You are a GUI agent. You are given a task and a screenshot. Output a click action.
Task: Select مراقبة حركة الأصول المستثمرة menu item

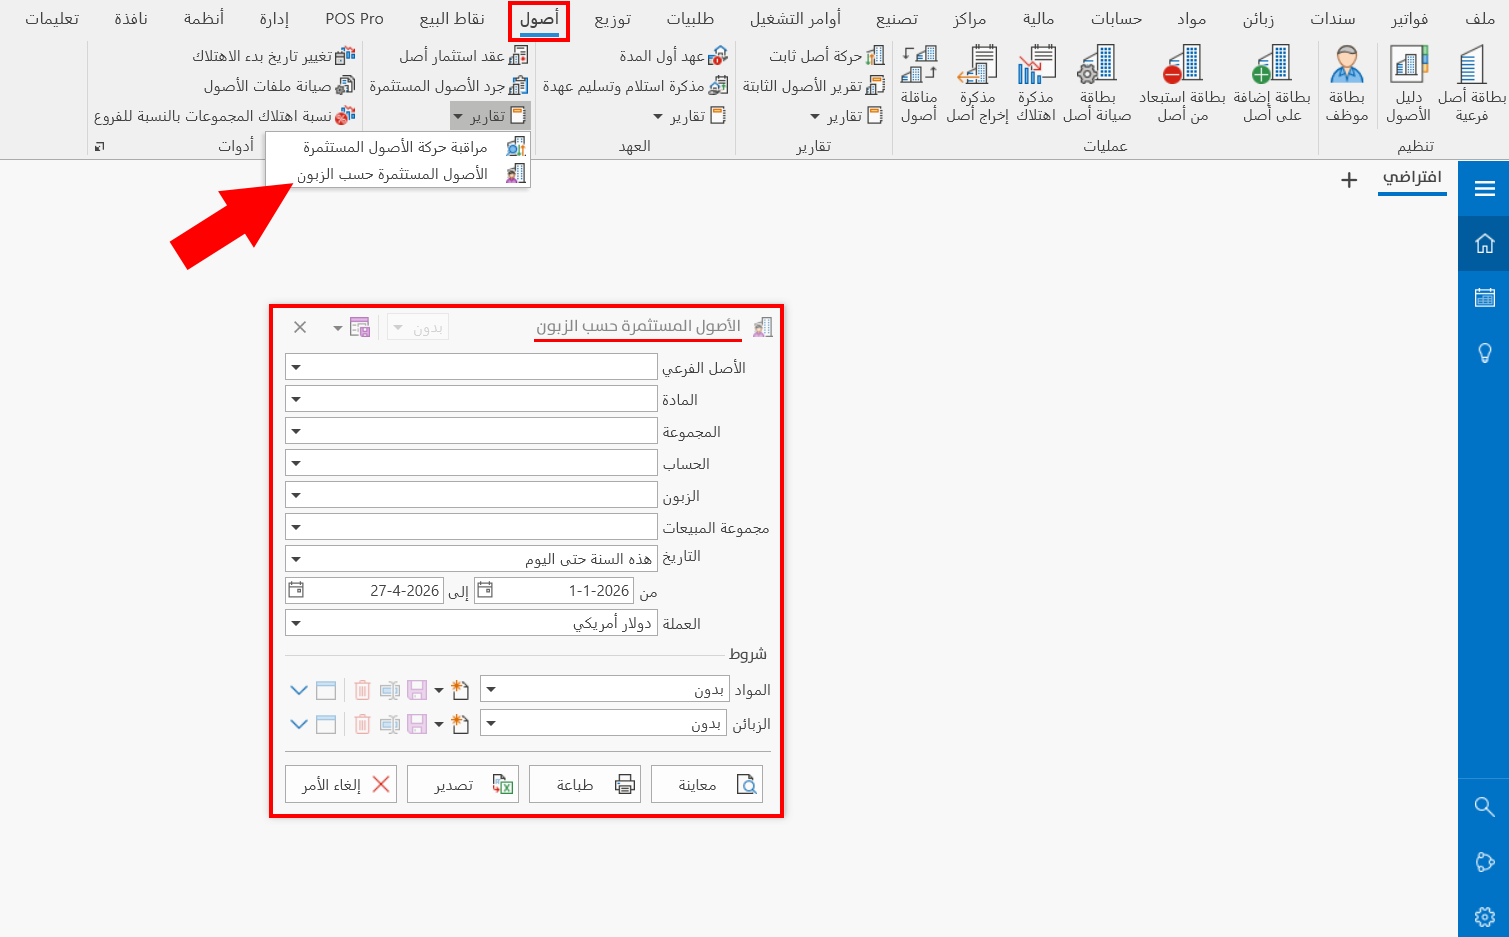tap(398, 147)
